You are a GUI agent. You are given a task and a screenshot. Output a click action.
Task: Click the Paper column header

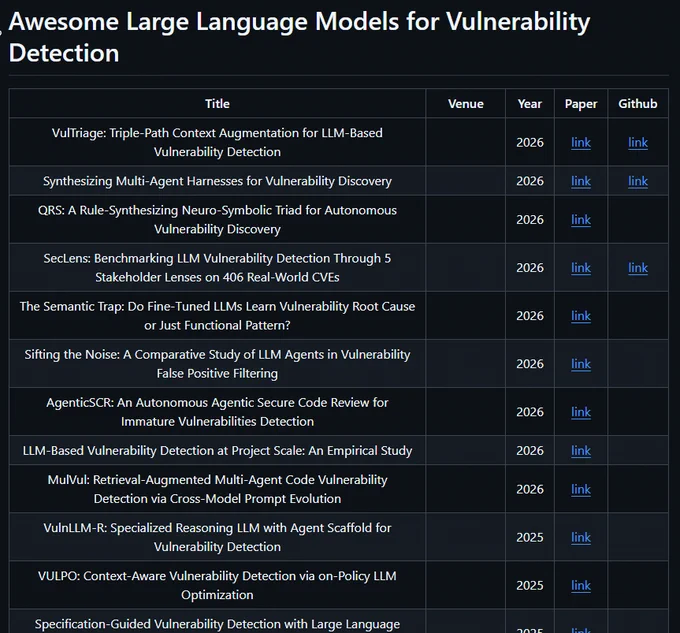pyautogui.click(x=581, y=104)
